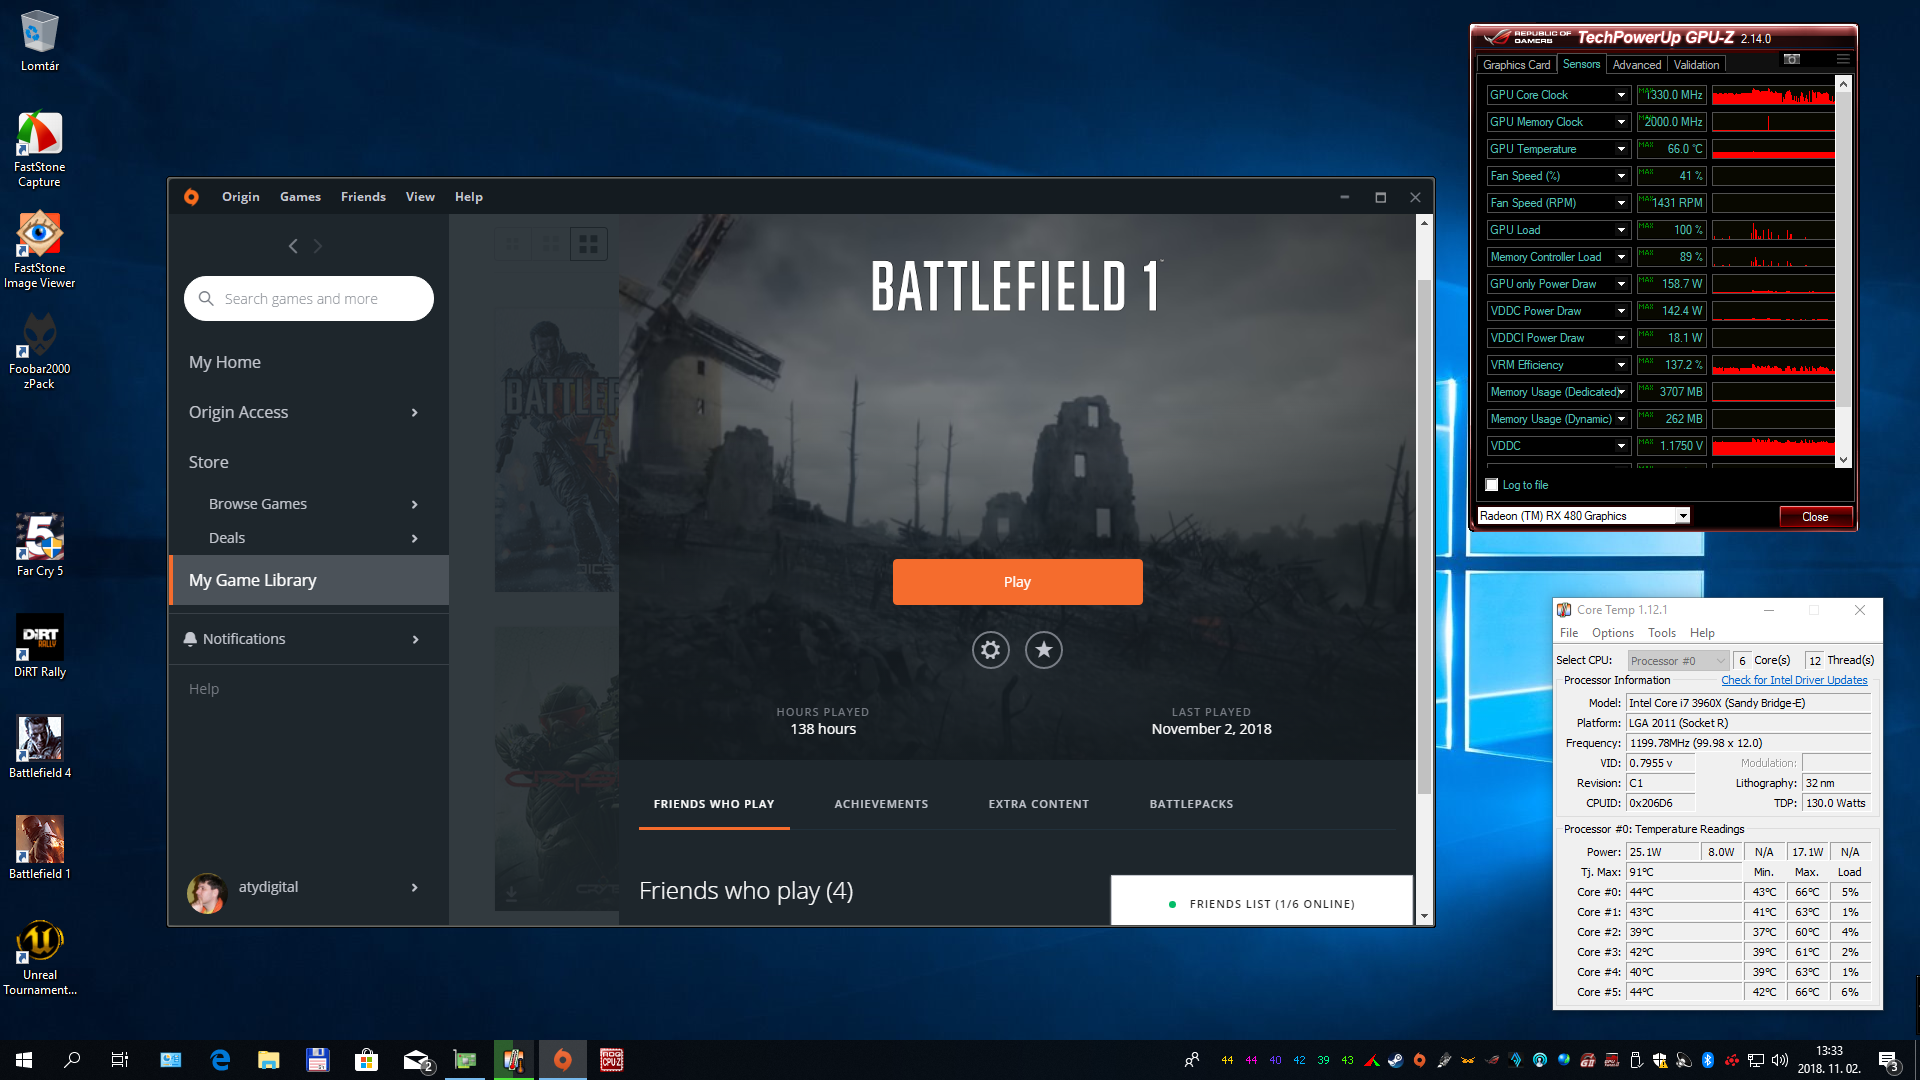Open the Help menu in Origin menu bar
This screenshot has width=1920, height=1080.
pyautogui.click(x=469, y=197)
